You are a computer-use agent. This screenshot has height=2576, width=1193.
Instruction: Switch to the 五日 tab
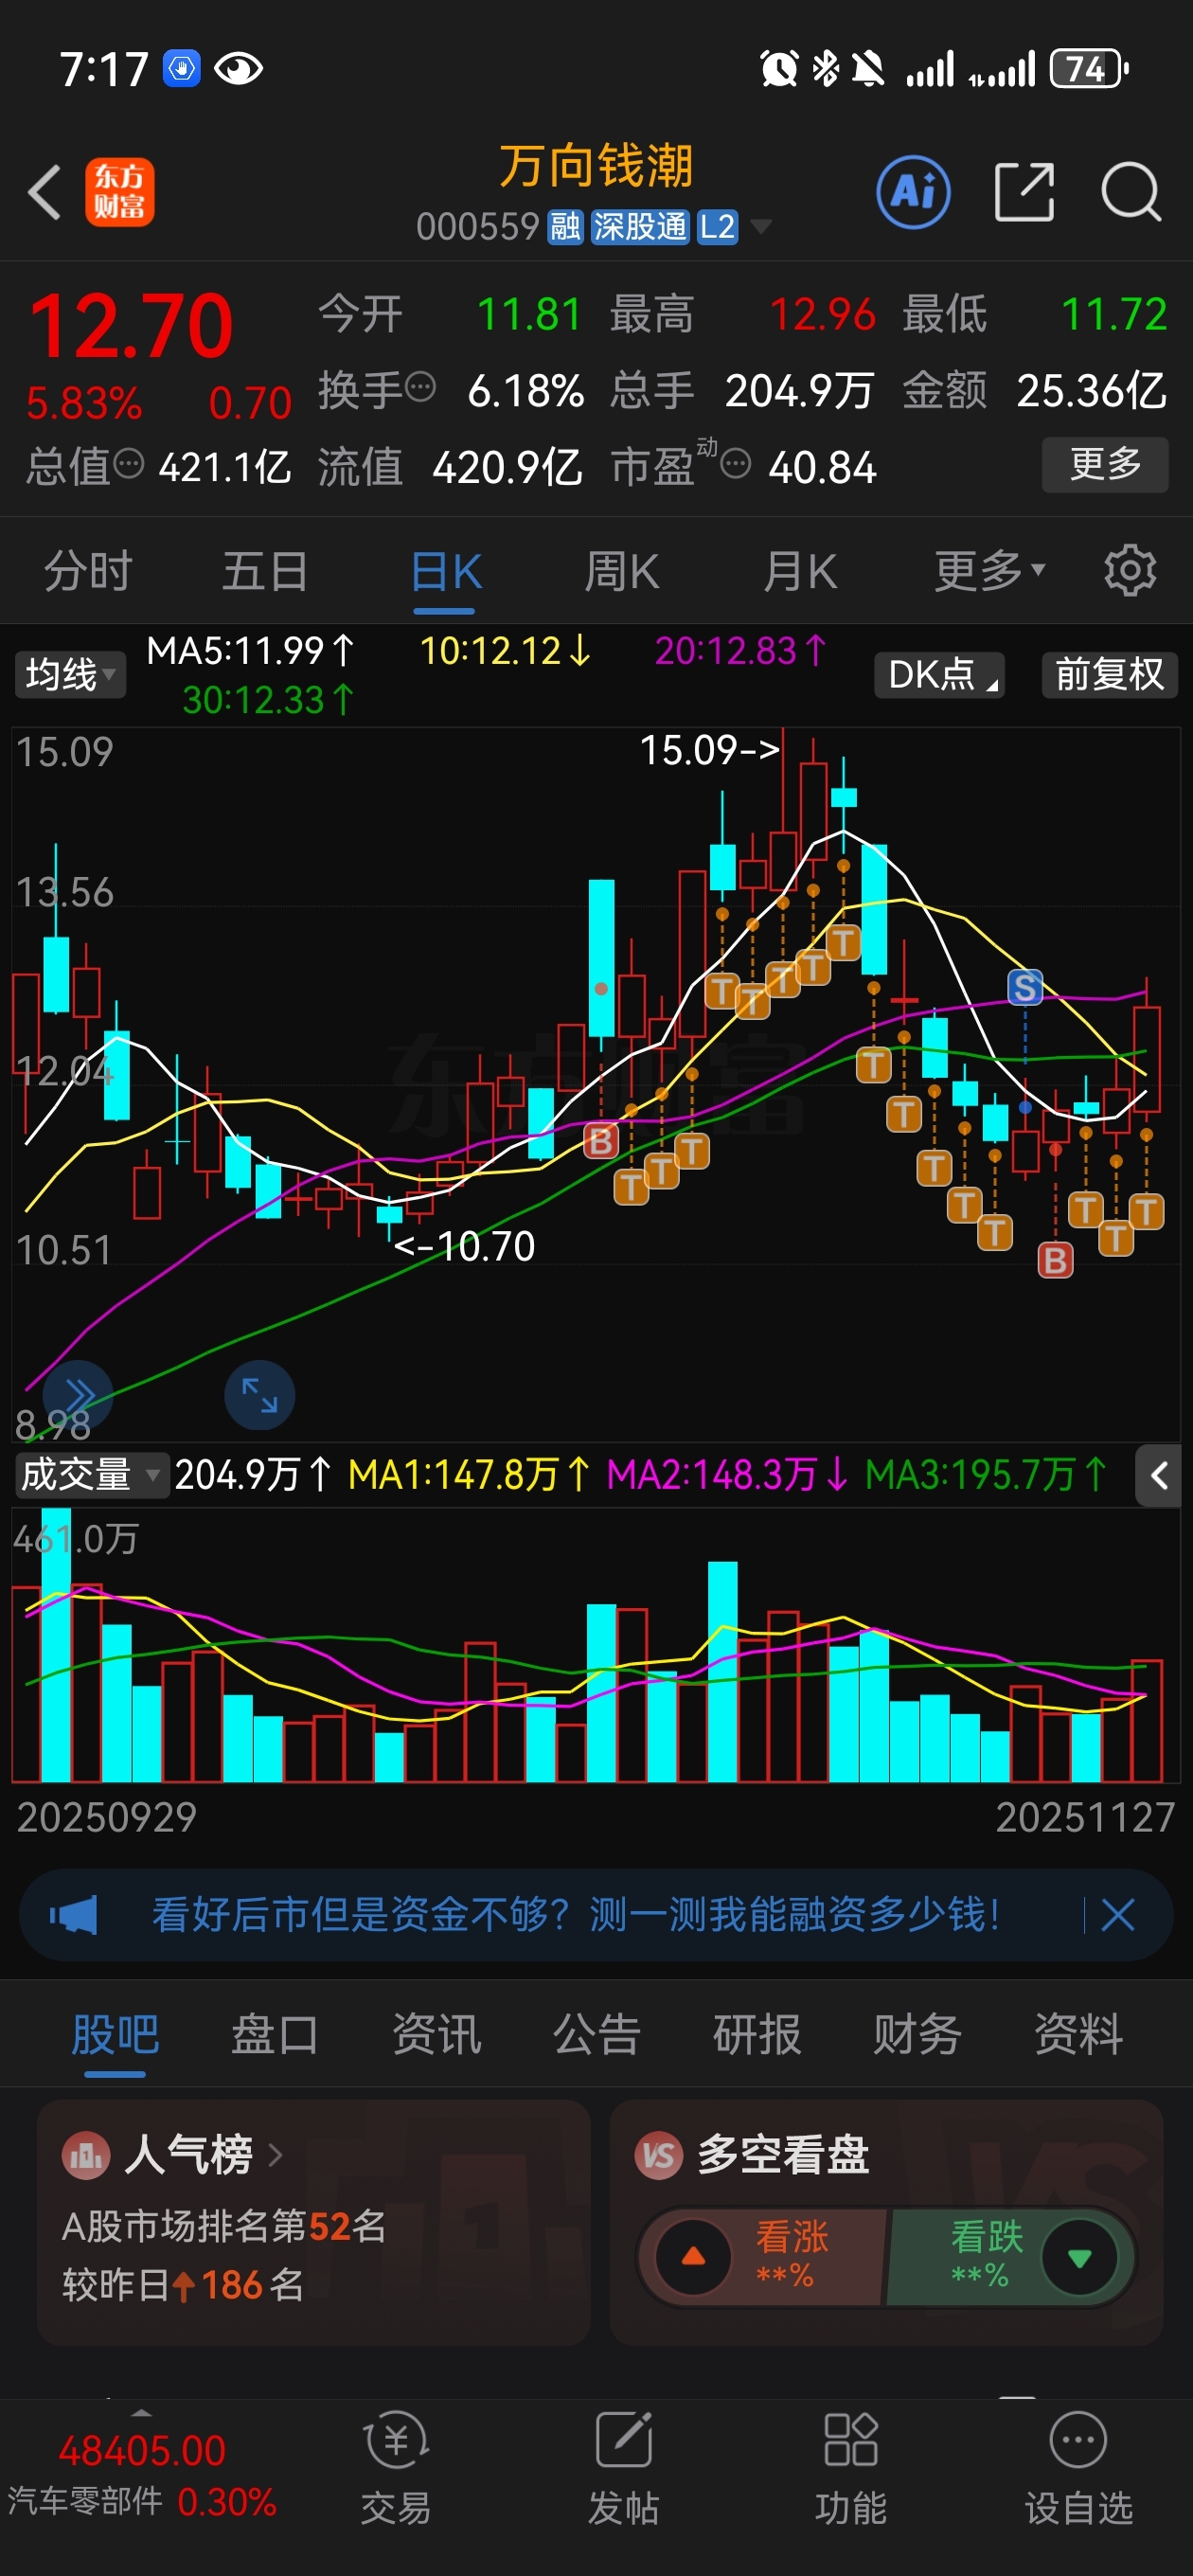click(x=265, y=571)
